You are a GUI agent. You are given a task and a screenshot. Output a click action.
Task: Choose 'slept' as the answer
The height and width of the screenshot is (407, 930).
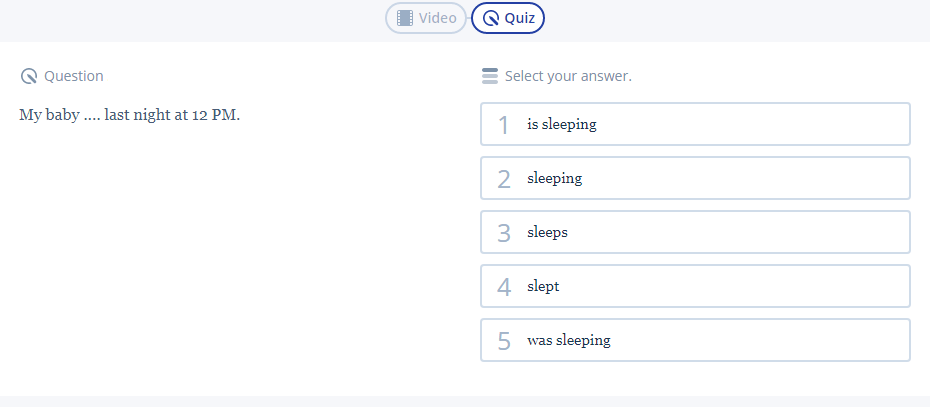pyautogui.click(x=695, y=286)
